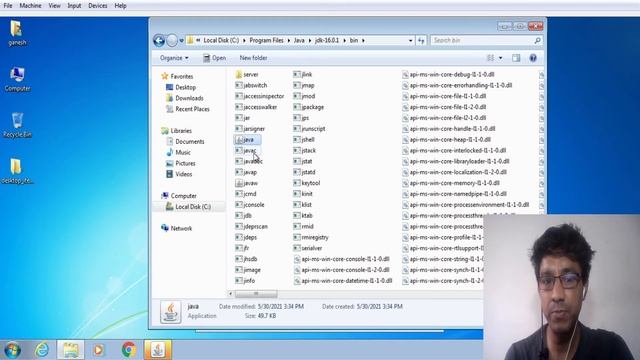Viewport: 640px width, 360px height.
Task: Select Favorites in navigation pane
Action: pyautogui.click(x=182, y=76)
